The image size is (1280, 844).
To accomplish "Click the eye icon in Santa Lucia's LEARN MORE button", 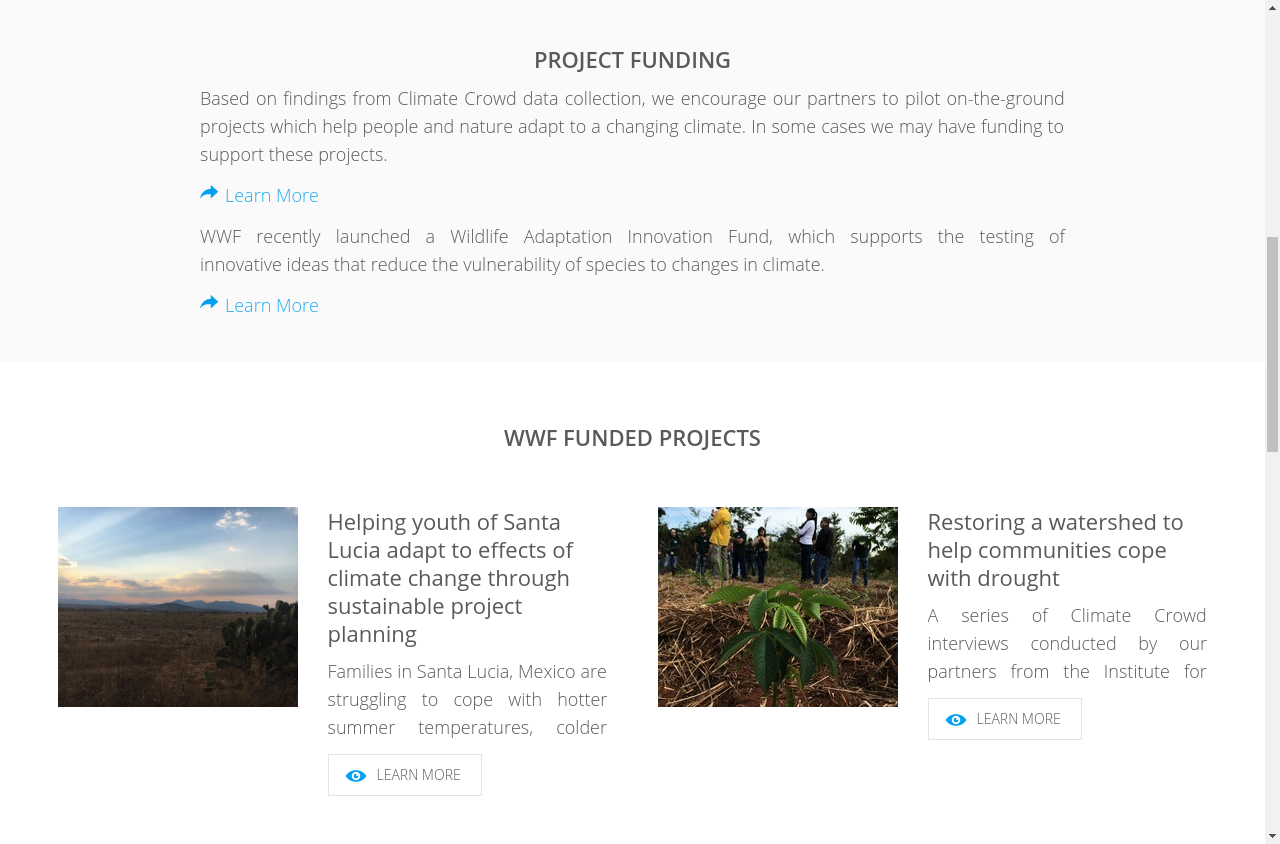I will [356, 776].
